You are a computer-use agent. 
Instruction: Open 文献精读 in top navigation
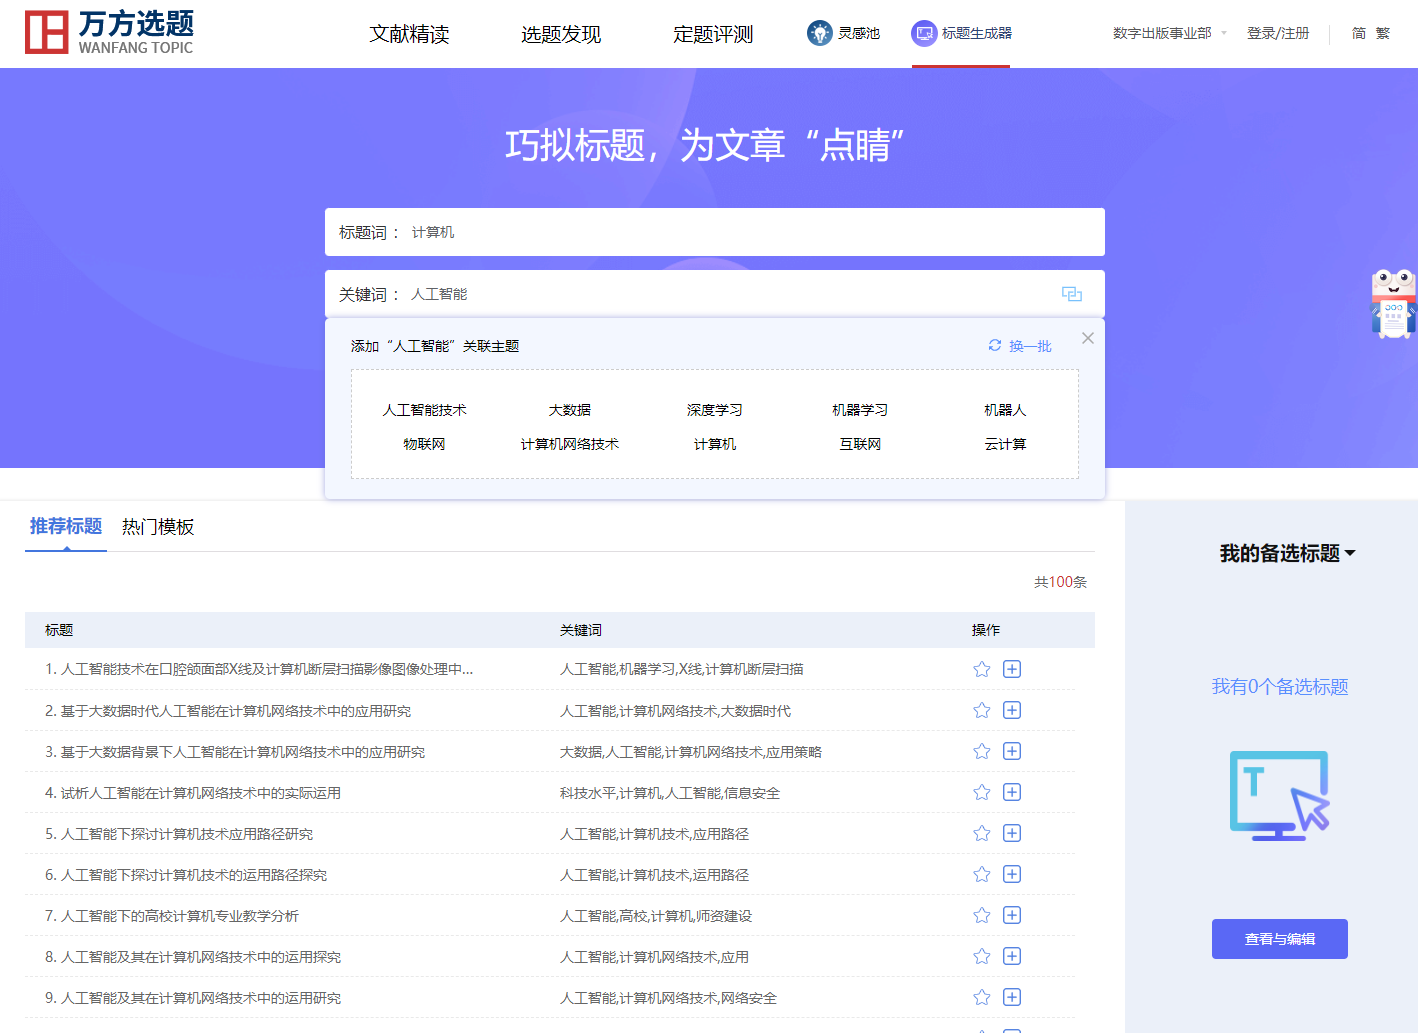(x=409, y=34)
